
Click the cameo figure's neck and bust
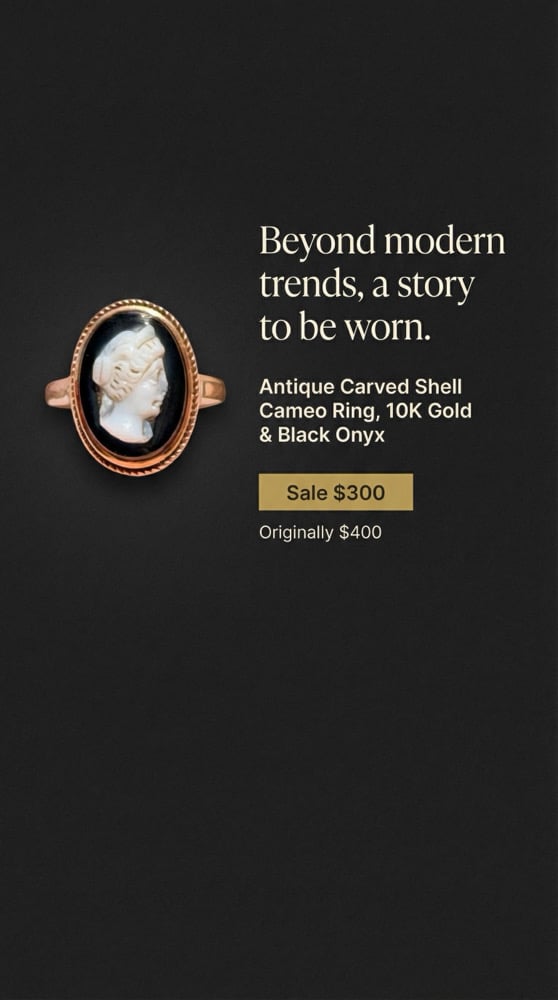click(x=128, y=426)
